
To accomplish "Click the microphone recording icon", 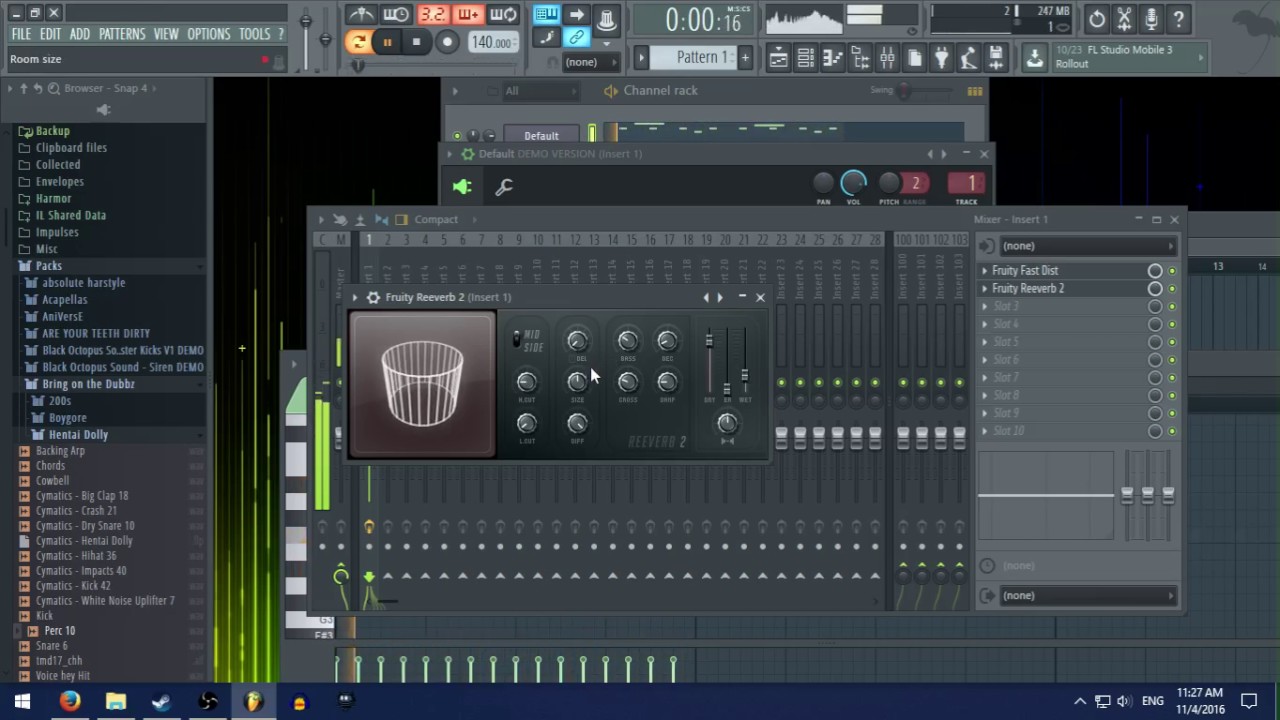I will pyautogui.click(x=1152, y=19).
